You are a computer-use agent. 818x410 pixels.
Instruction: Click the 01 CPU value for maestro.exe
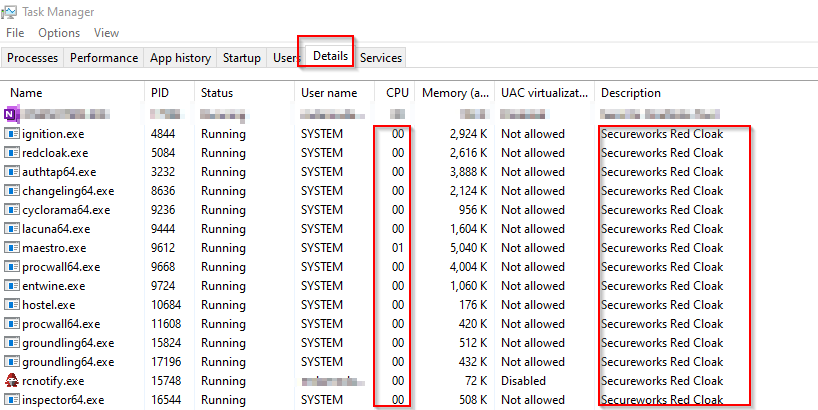(x=398, y=248)
